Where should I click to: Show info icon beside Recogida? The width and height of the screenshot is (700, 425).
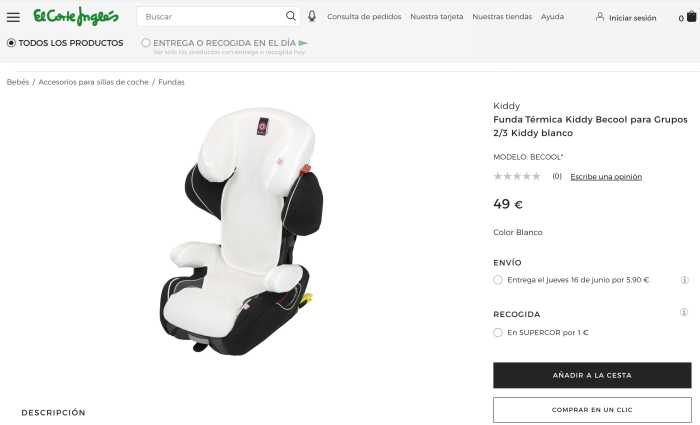tap(683, 312)
